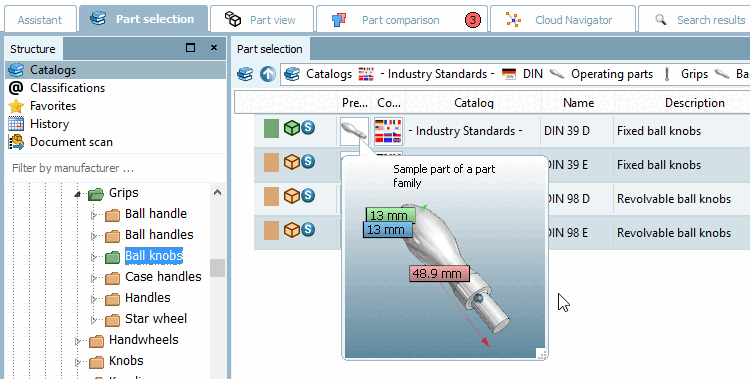The image size is (750, 379).
Task: Click the orange cube icon in DIN 98 E row
Action: tap(292, 230)
